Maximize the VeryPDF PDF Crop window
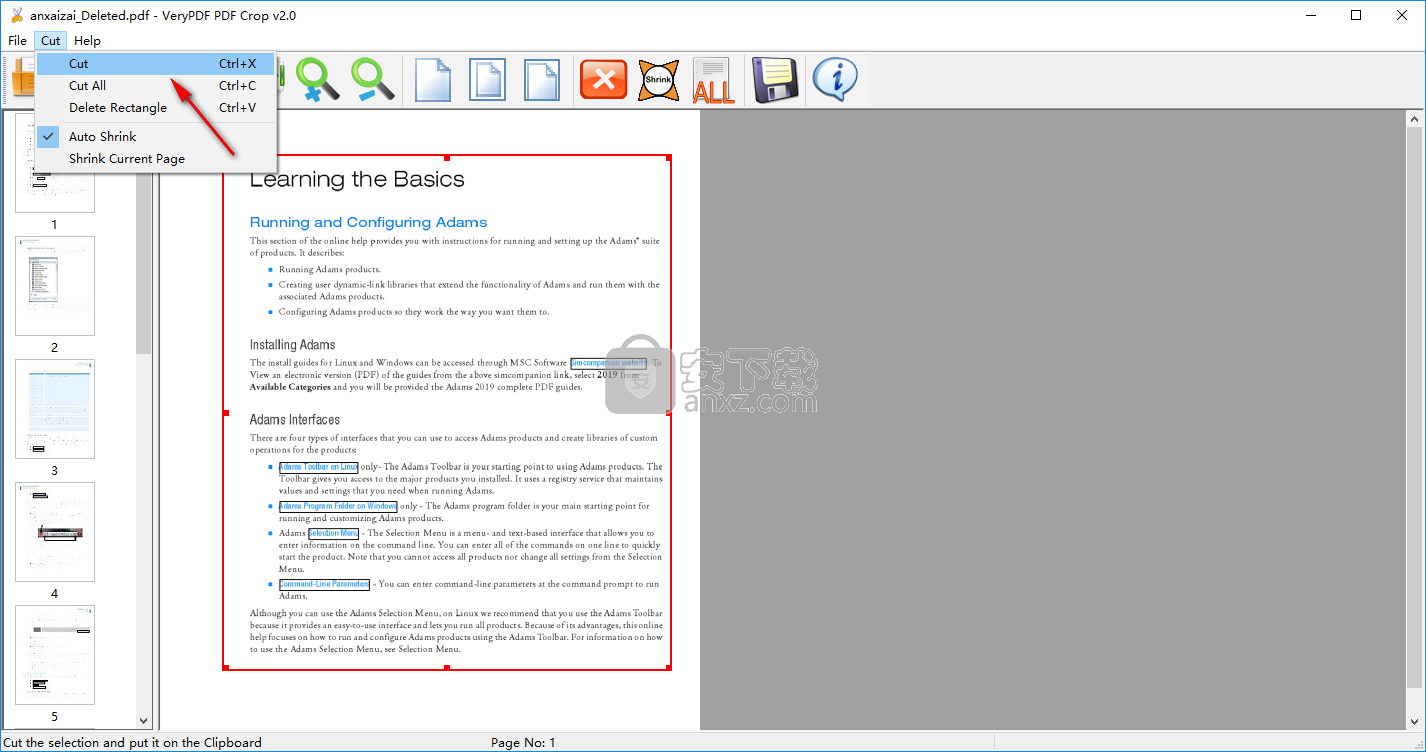1426x752 pixels. point(1356,15)
